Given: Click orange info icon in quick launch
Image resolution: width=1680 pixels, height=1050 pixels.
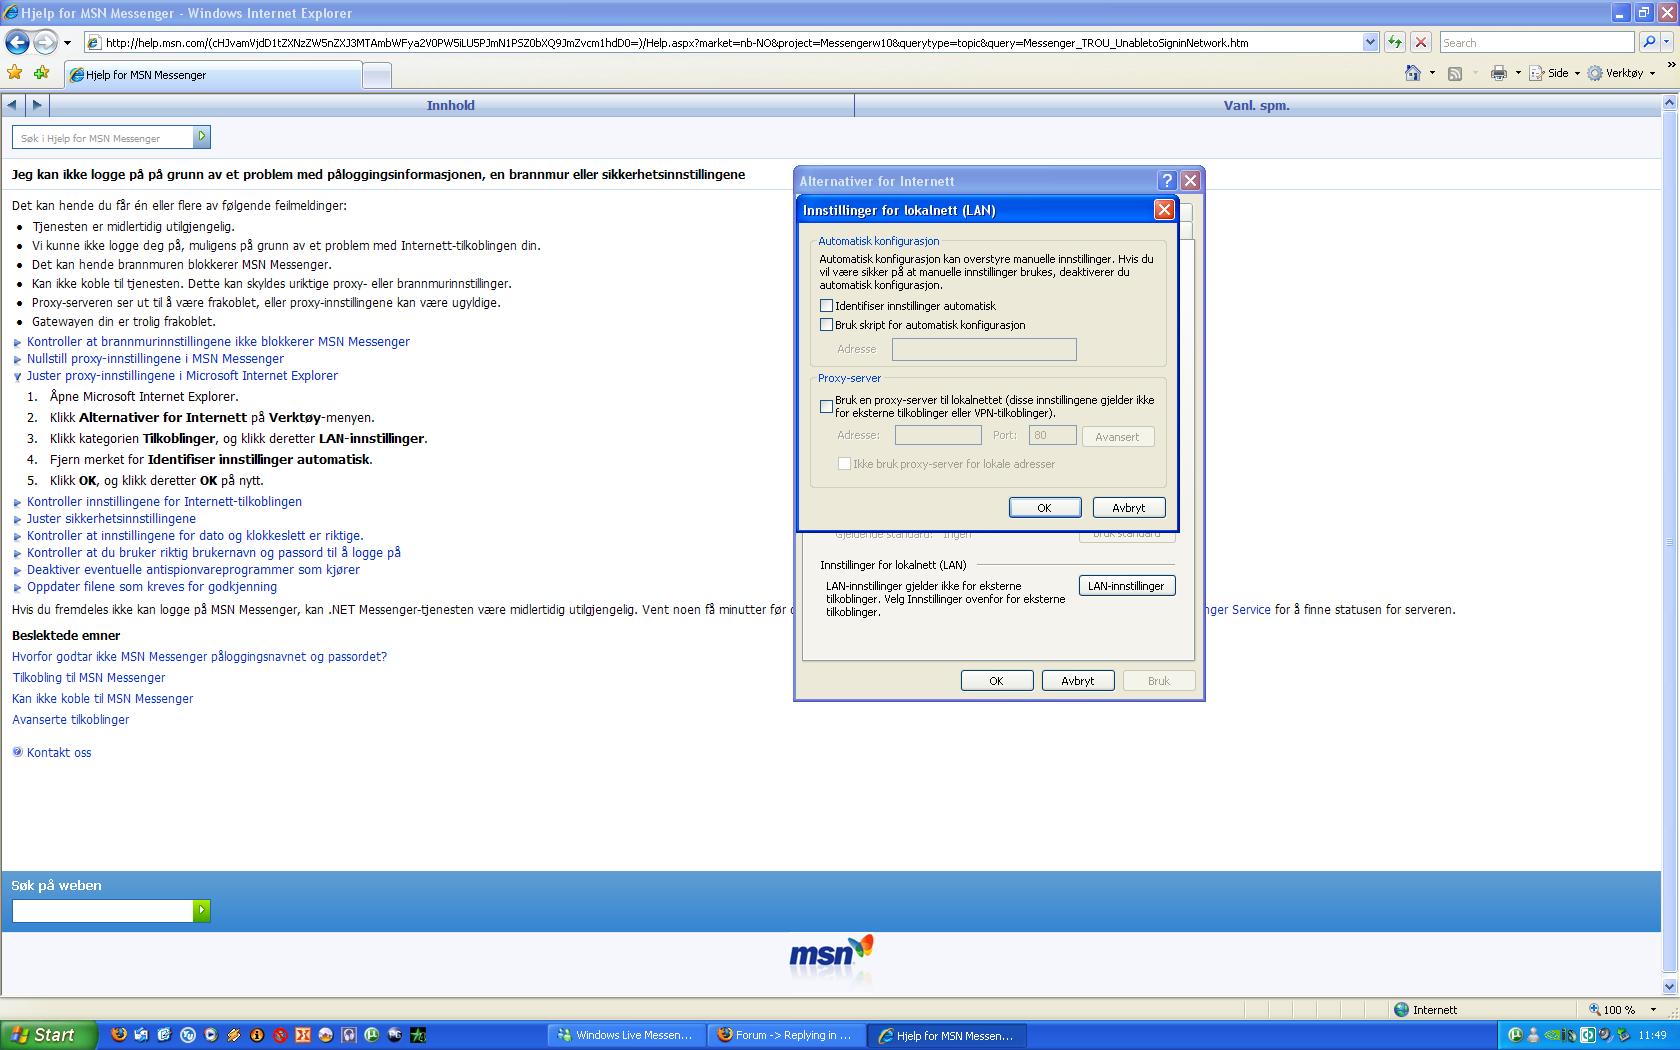Looking at the screenshot, I should point(257,1035).
